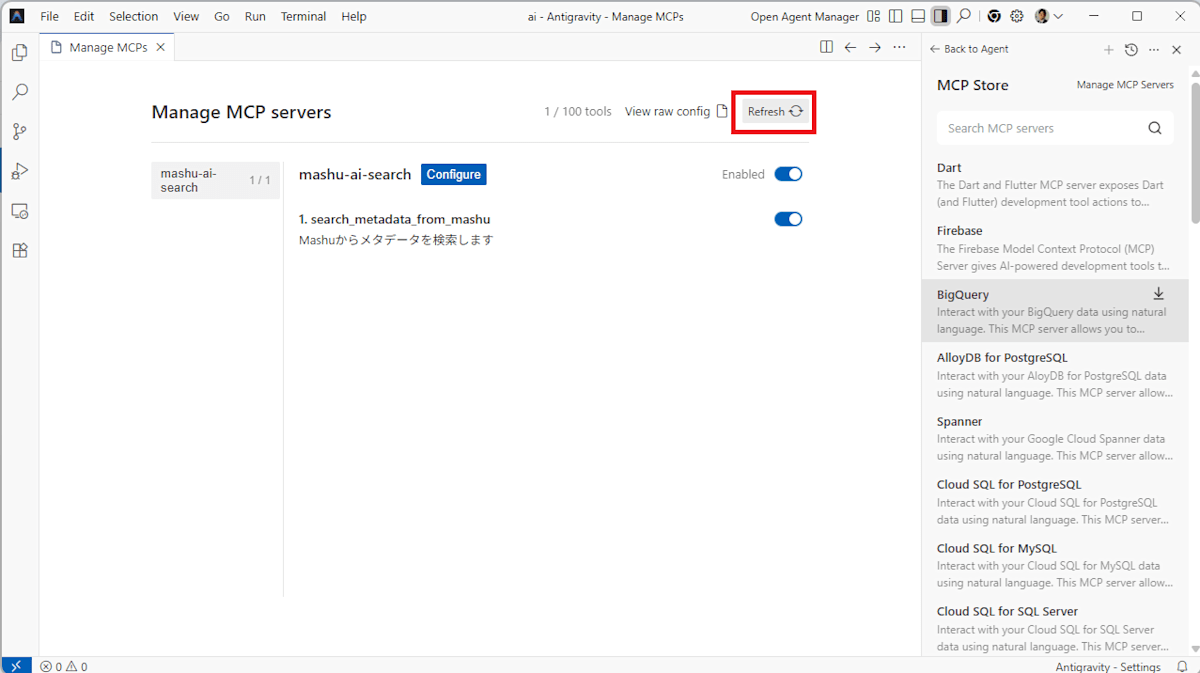
Task: Click View raw config link
Action: pyautogui.click(x=667, y=111)
